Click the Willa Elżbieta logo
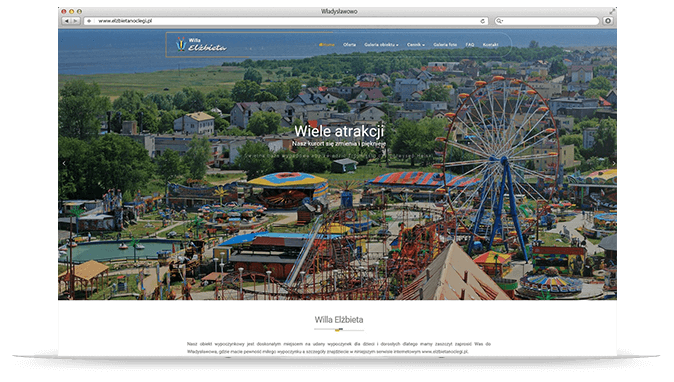674x382 pixels. (x=201, y=44)
